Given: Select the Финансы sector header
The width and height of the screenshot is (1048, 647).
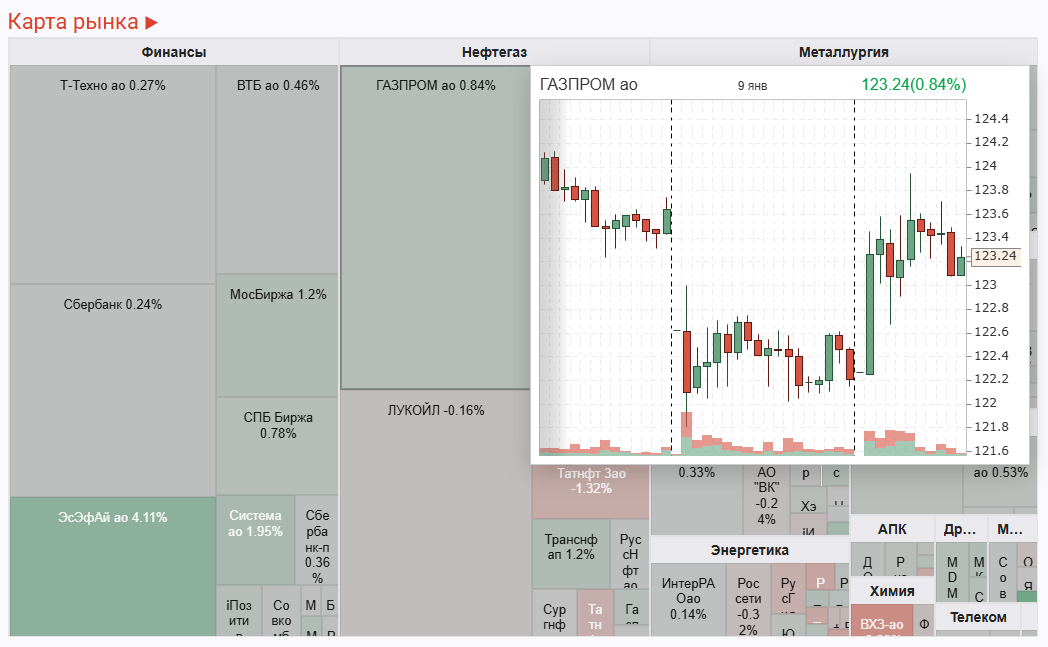Looking at the screenshot, I should point(174,52).
